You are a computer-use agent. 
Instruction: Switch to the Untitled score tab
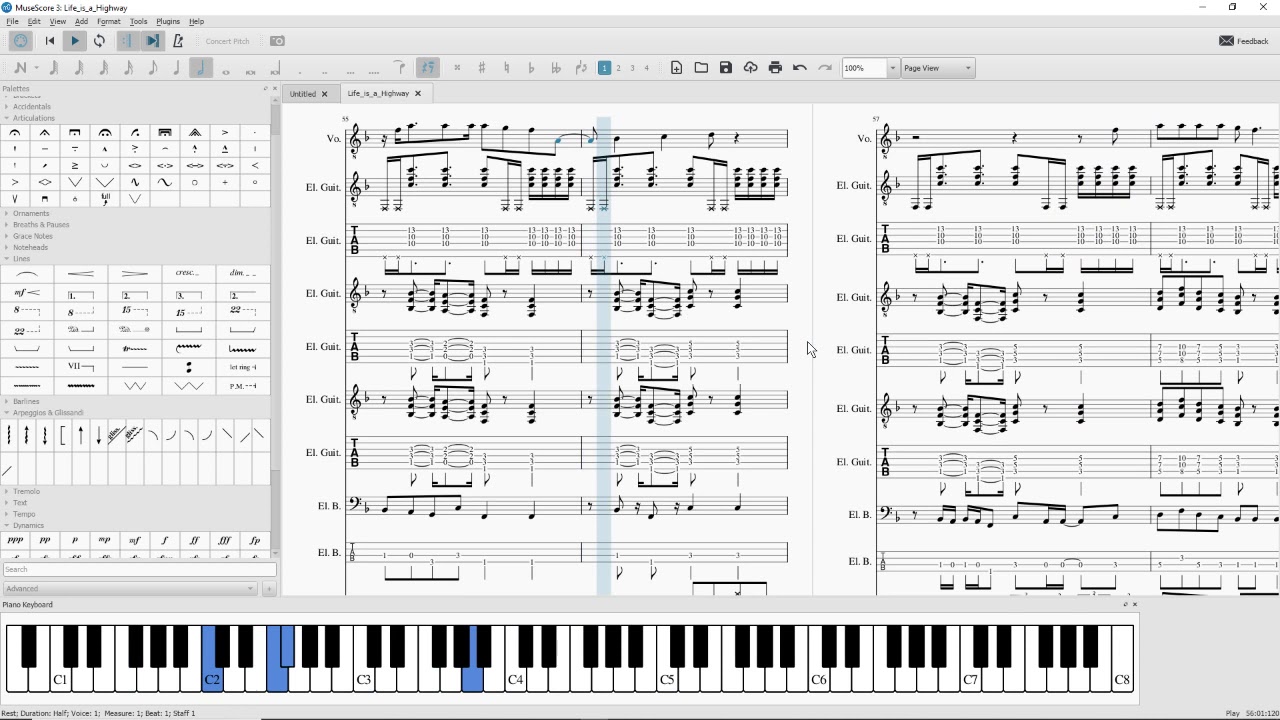302,94
